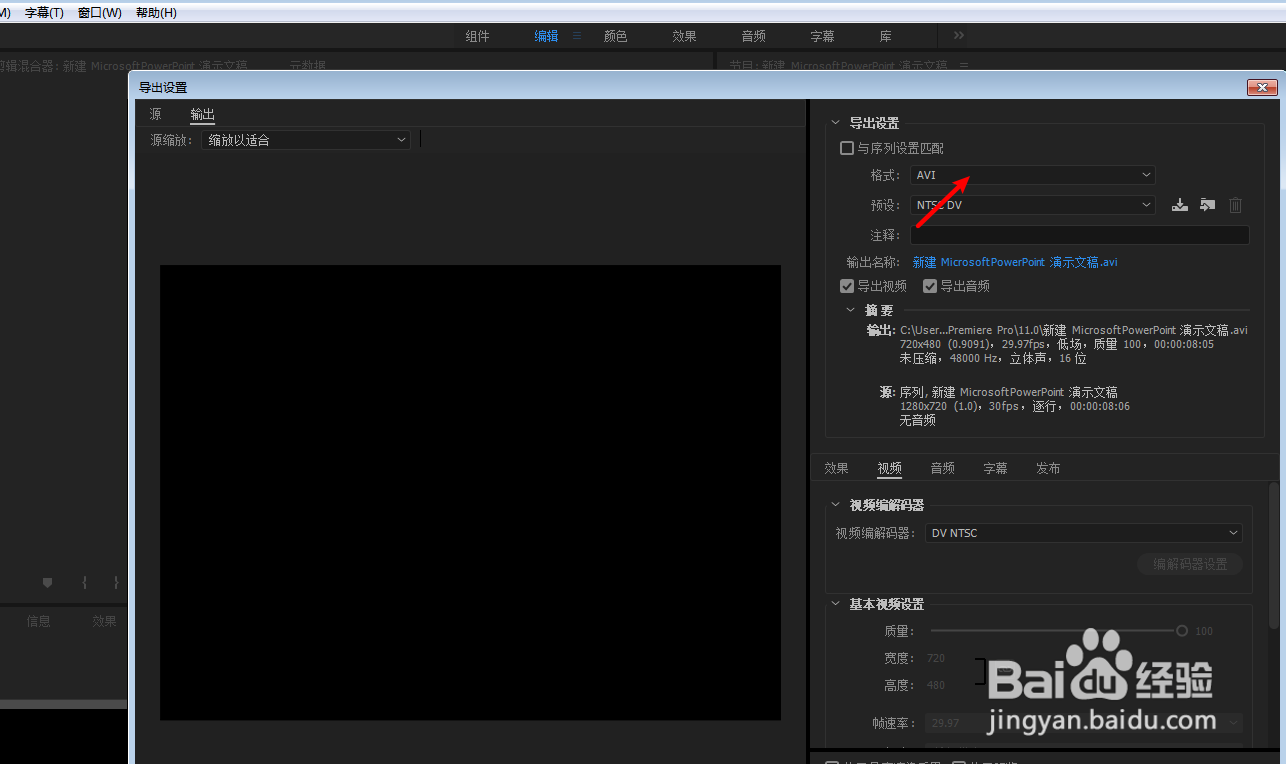The height and width of the screenshot is (764, 1286).
Task: Save a new export preset
Action: click(x=1179, y=205)
